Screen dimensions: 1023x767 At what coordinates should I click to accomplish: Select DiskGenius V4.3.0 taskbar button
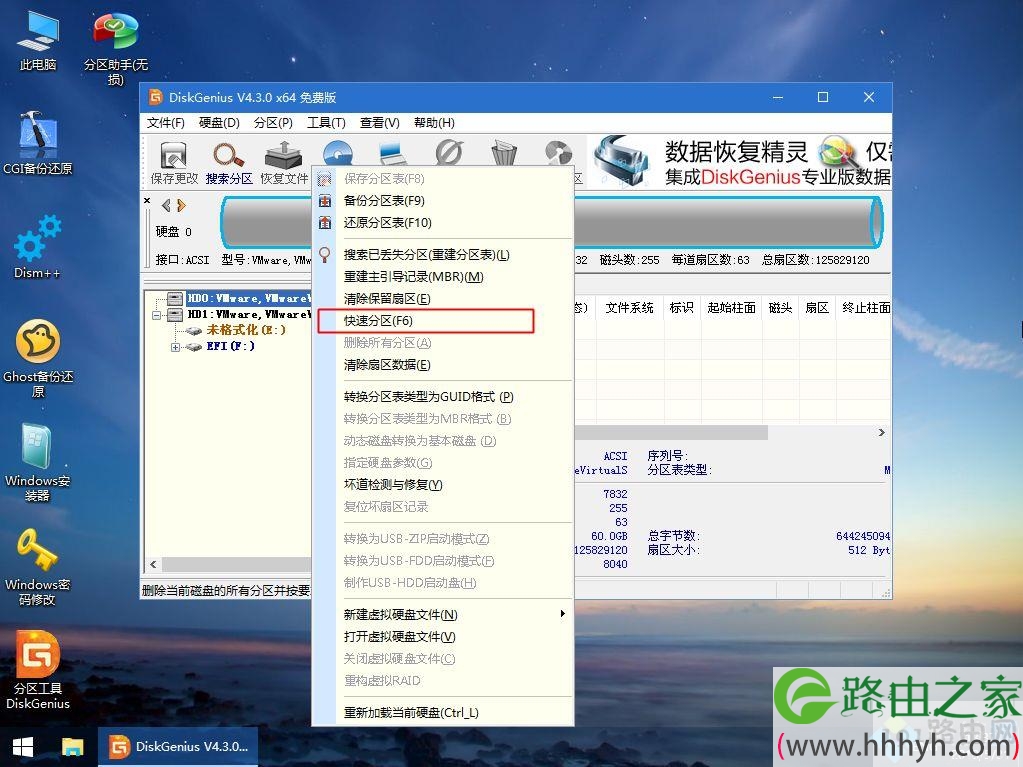(x=178, y=747)
